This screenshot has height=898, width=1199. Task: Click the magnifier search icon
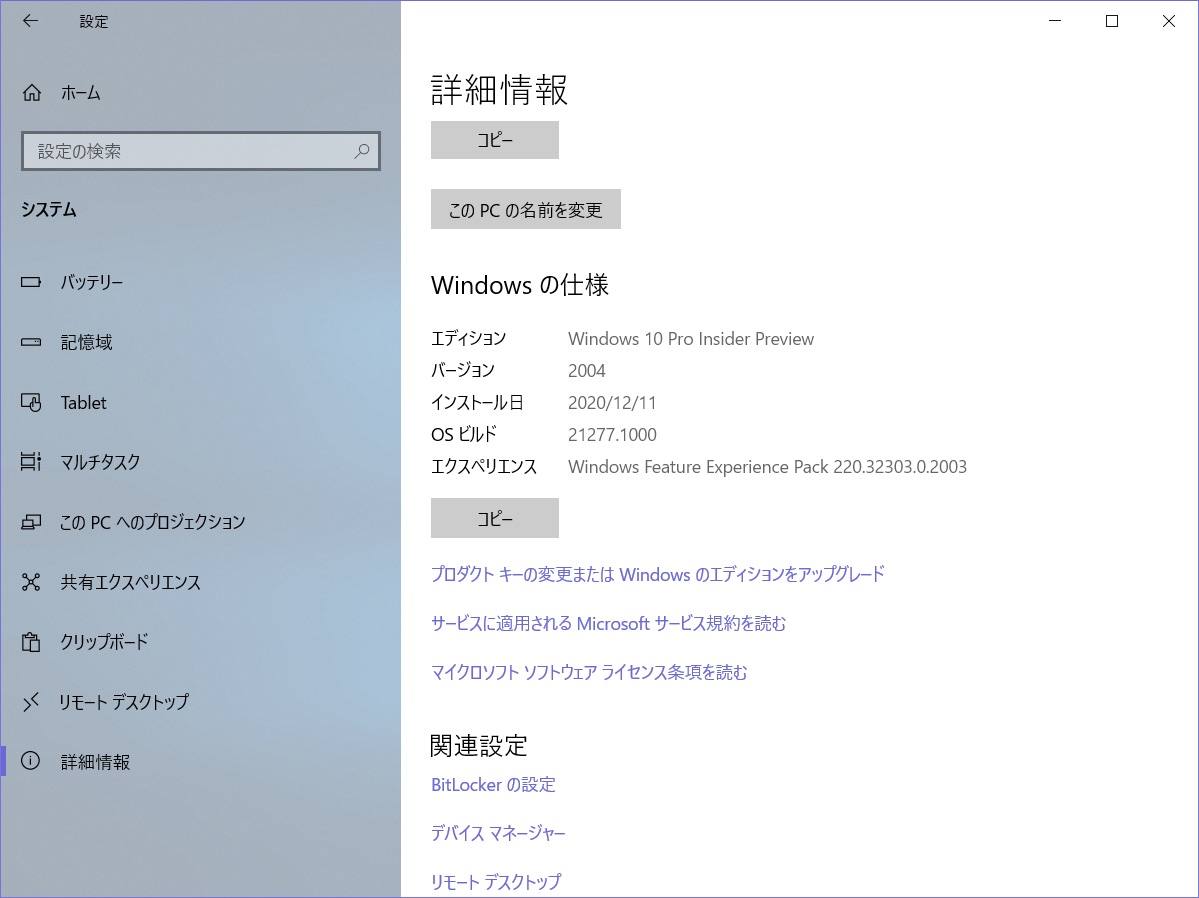(362, 151)
